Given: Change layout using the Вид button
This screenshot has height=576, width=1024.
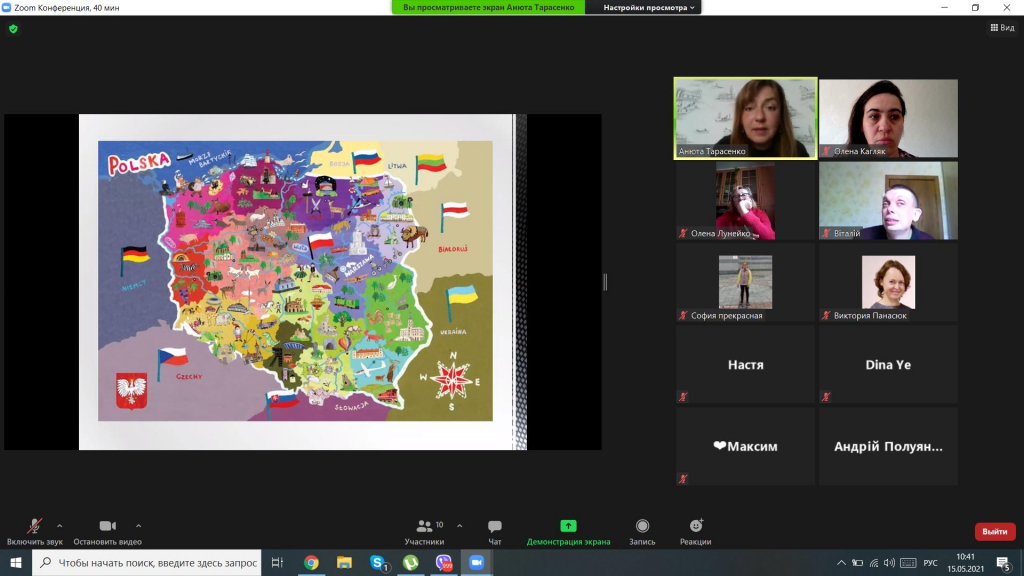Looking at the screenshot, I should 1002,27.
